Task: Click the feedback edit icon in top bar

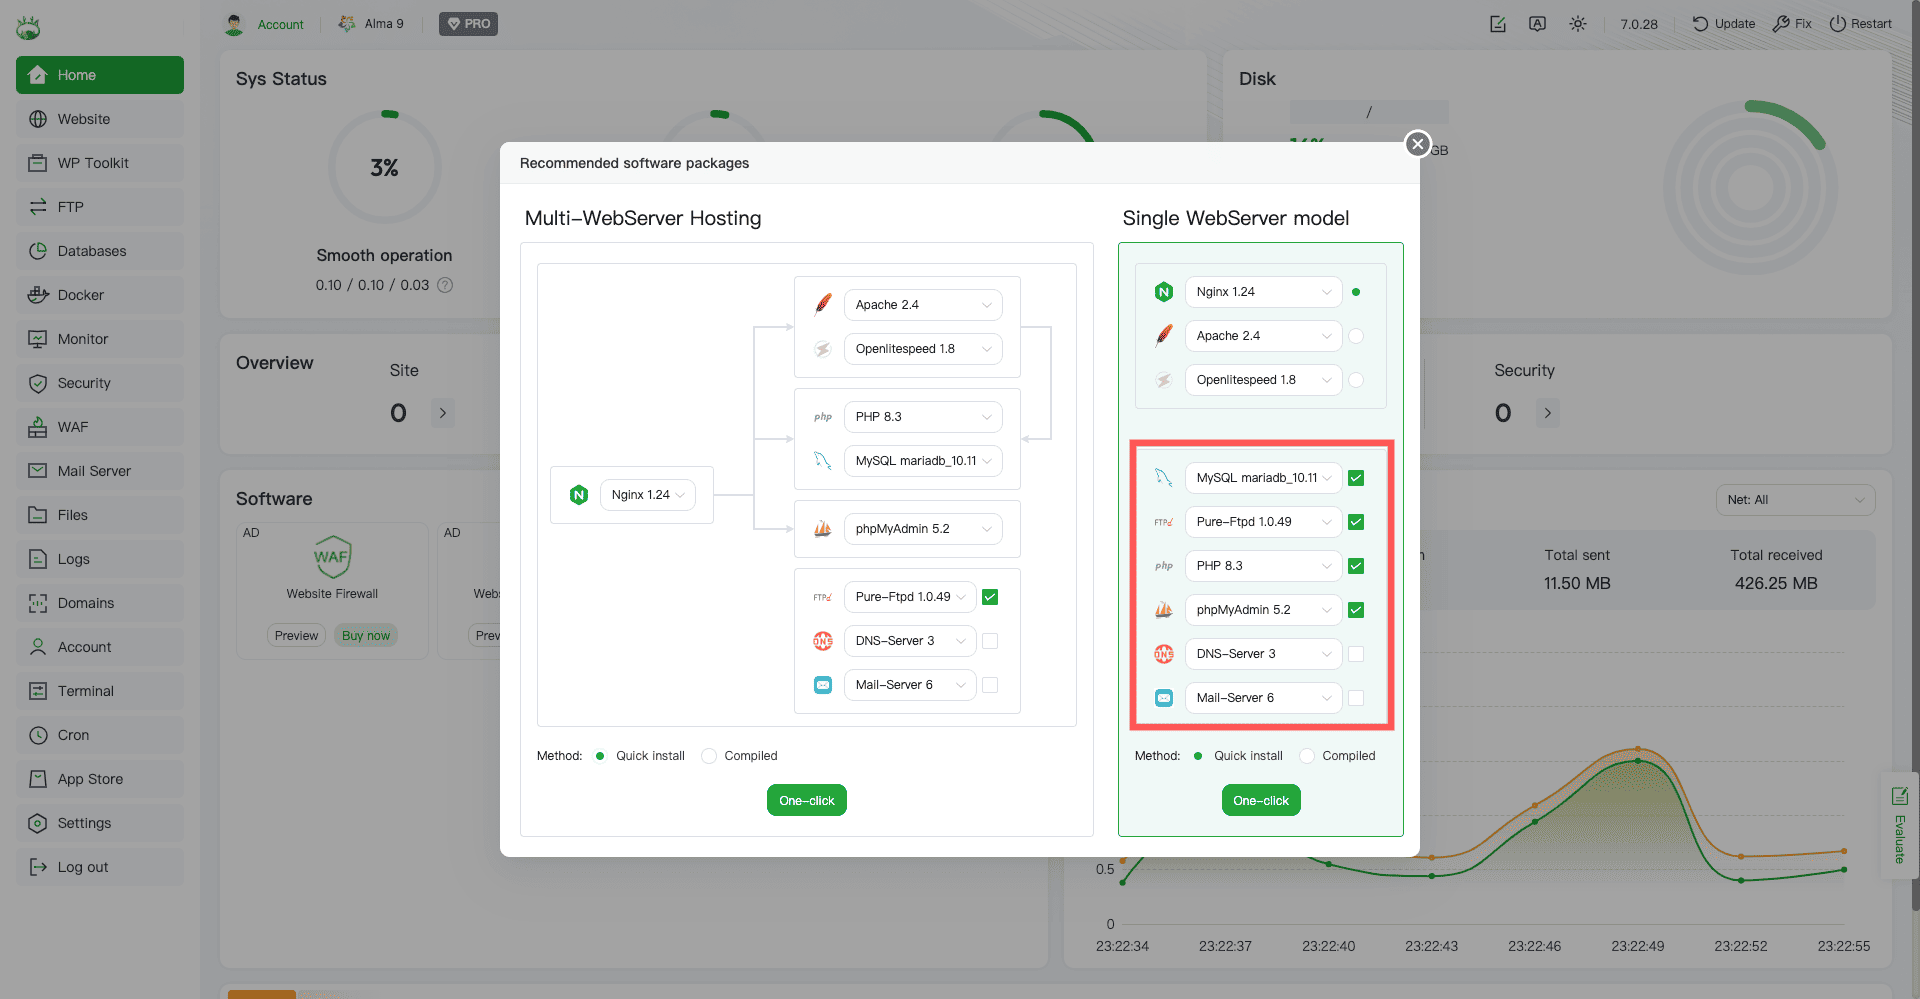Action: pos(1497,24)
